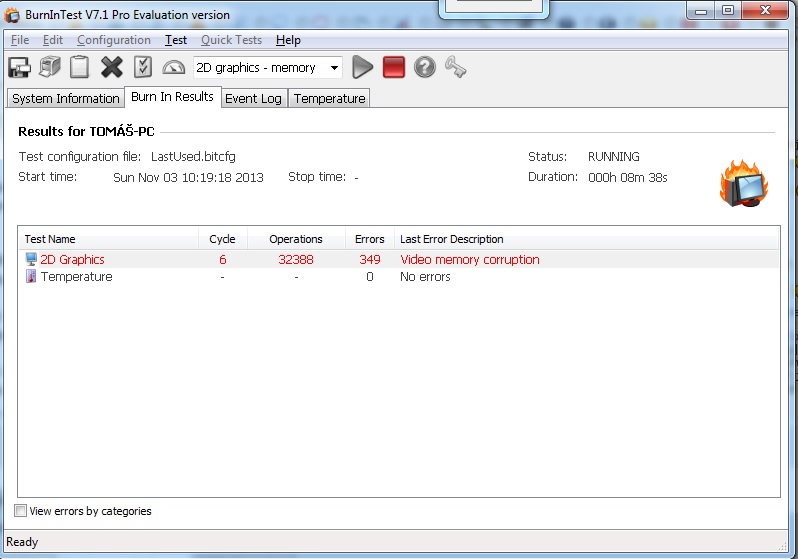Image resolution: width=798 pixels, height=559 pixels.
Task: Open the duty cycle gauge icon
Action: (x=174, y=67)
